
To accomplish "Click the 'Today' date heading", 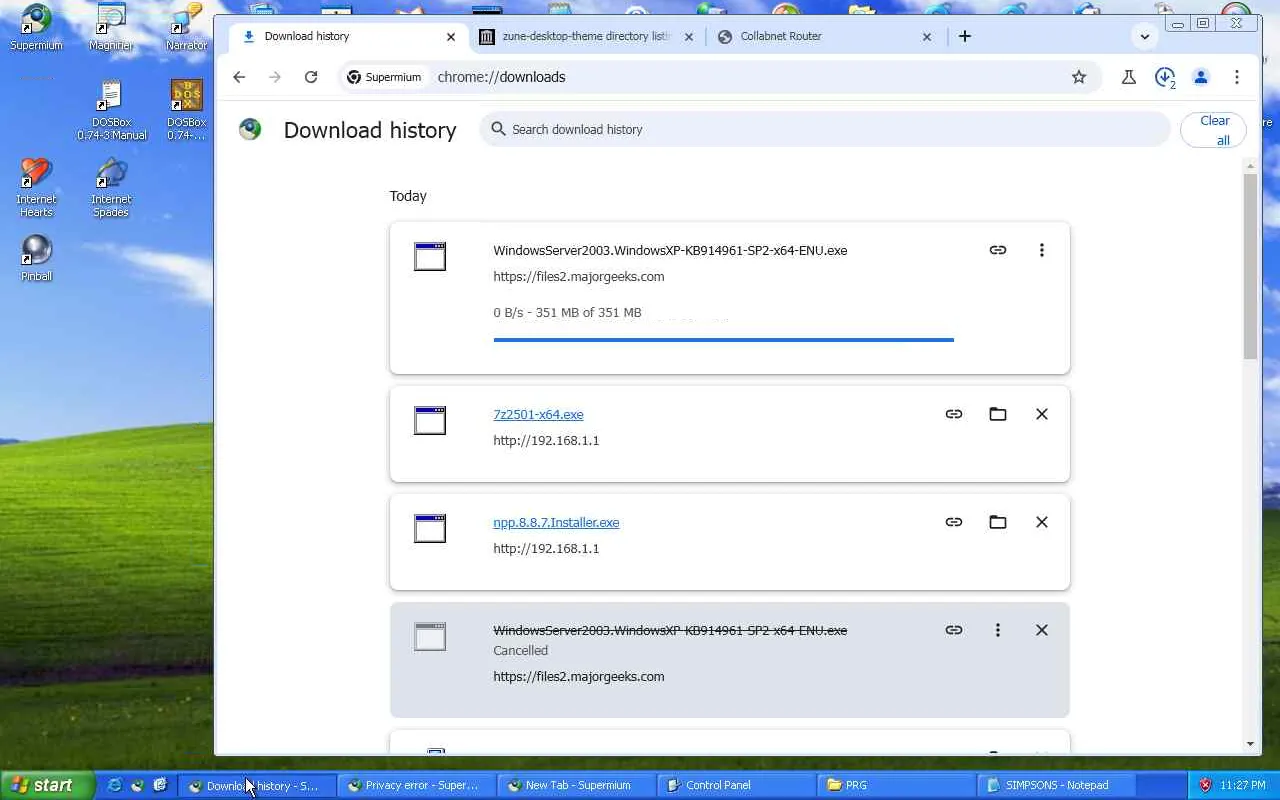I will (x=408, y=196).
